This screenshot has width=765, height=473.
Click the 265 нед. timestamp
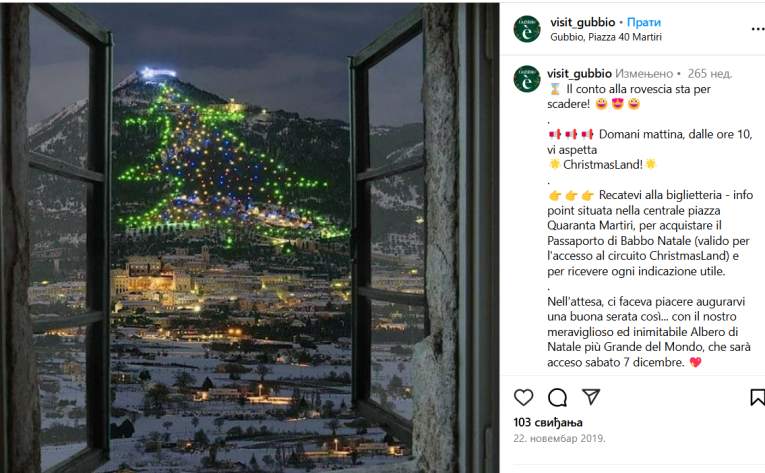(710, 73)
